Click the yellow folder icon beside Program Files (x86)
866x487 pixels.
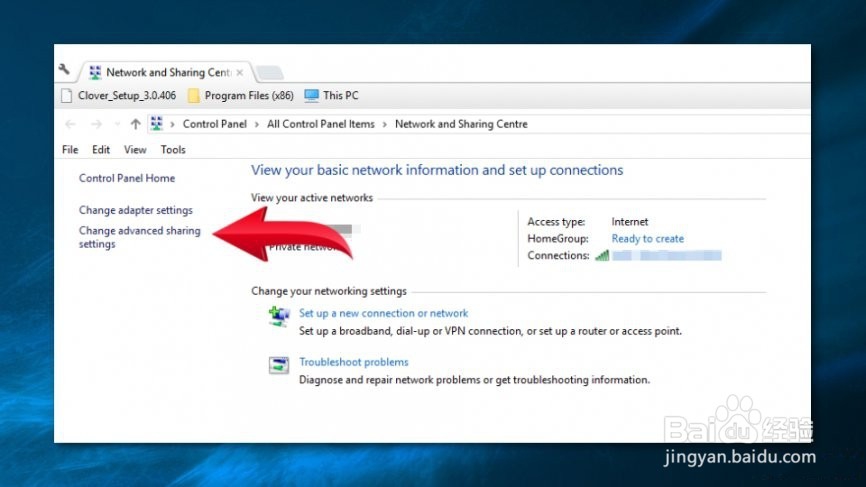click(193, 96)
